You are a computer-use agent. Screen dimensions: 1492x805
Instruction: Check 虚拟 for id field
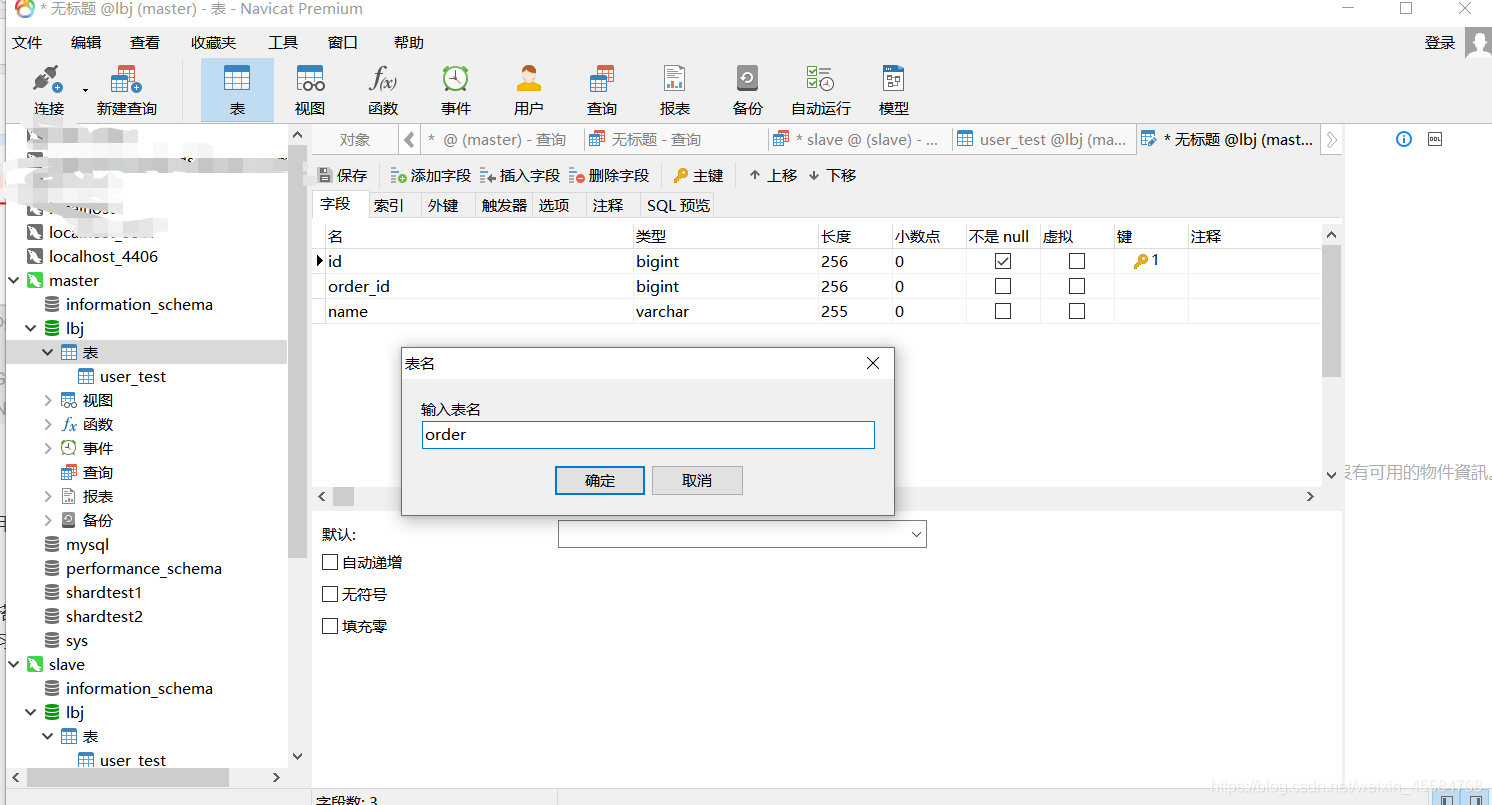[1077, 261]
